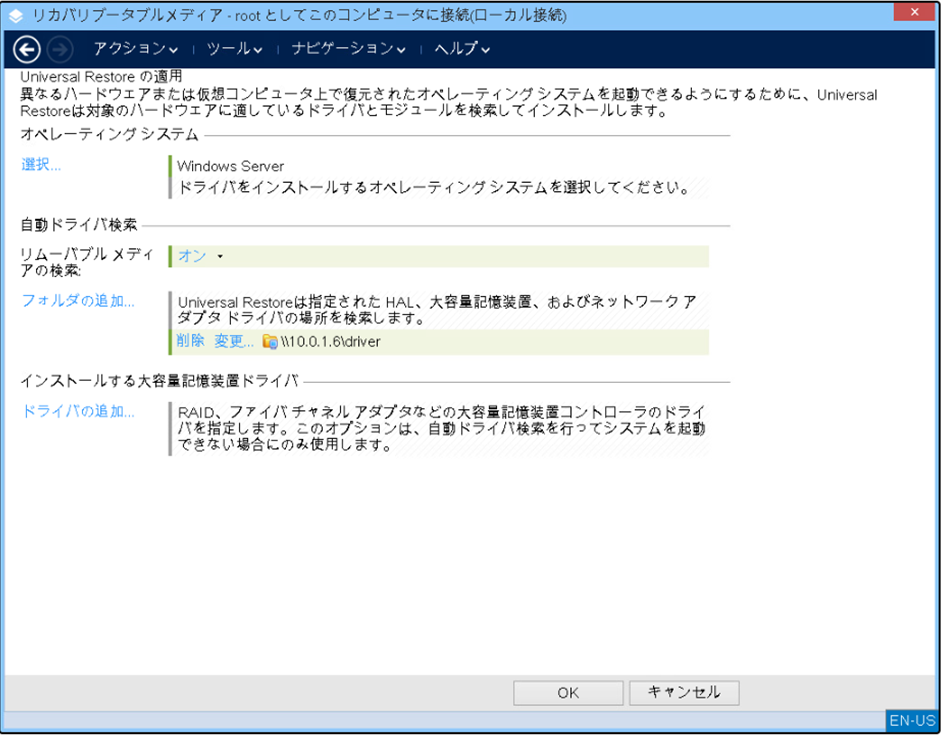Select the Windows Server operating system entry
The height and width of the screenshot is (735, 943).
231,166
